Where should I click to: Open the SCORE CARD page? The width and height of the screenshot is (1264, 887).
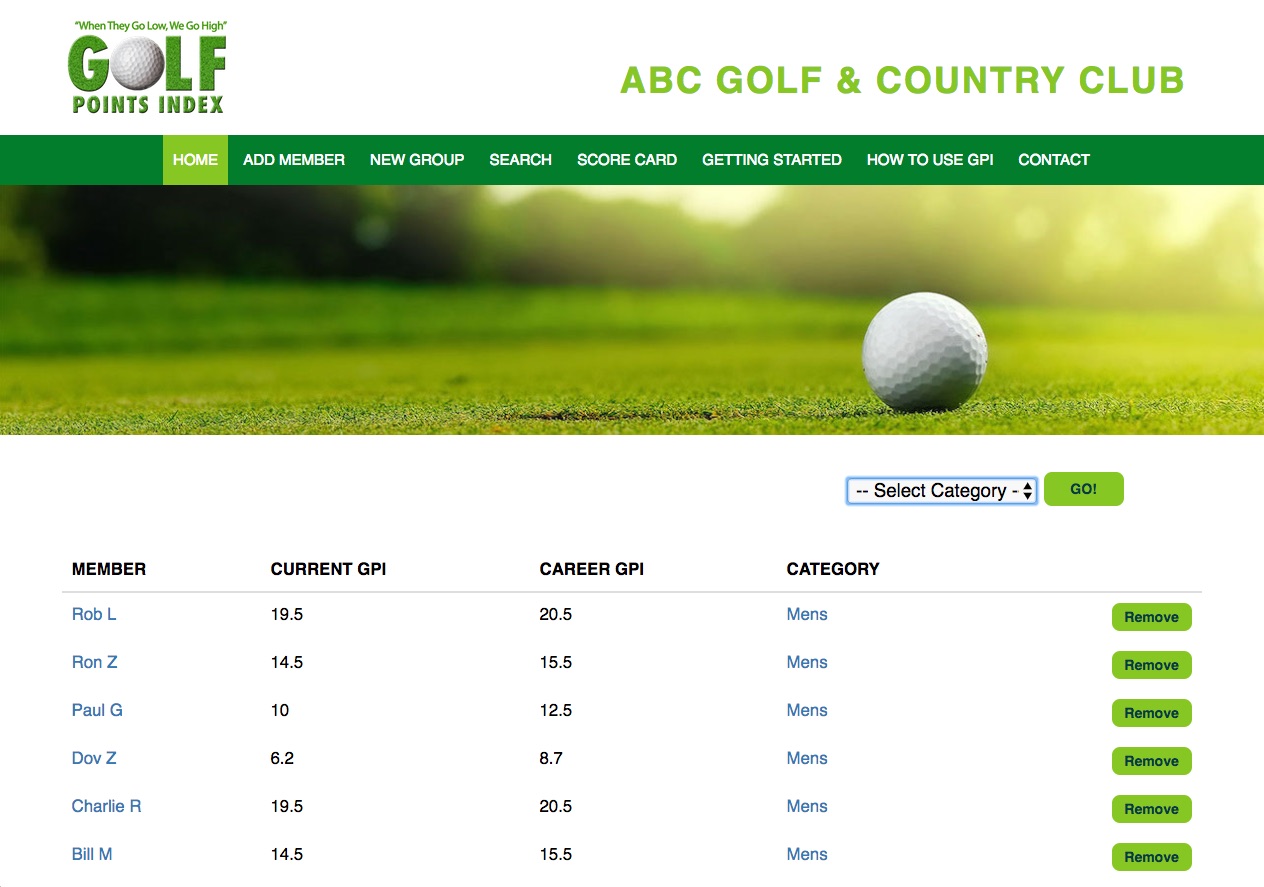pyautogui.click(x=627, y=159)
